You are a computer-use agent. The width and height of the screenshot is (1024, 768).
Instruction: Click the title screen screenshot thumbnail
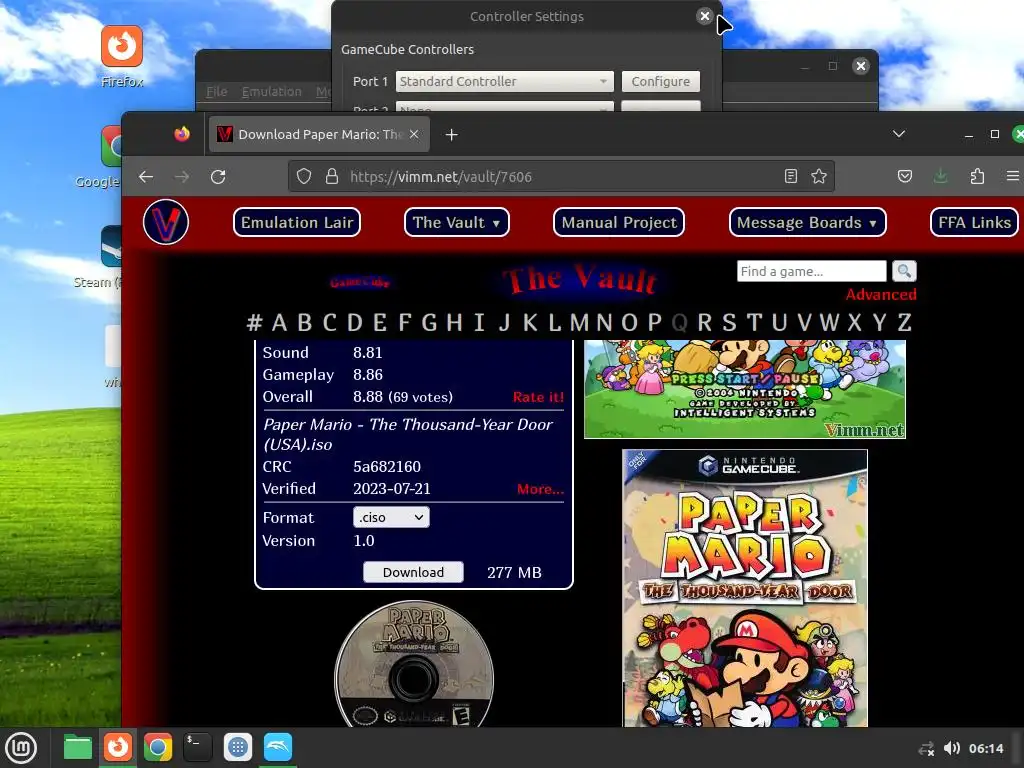tap(744, 389)
